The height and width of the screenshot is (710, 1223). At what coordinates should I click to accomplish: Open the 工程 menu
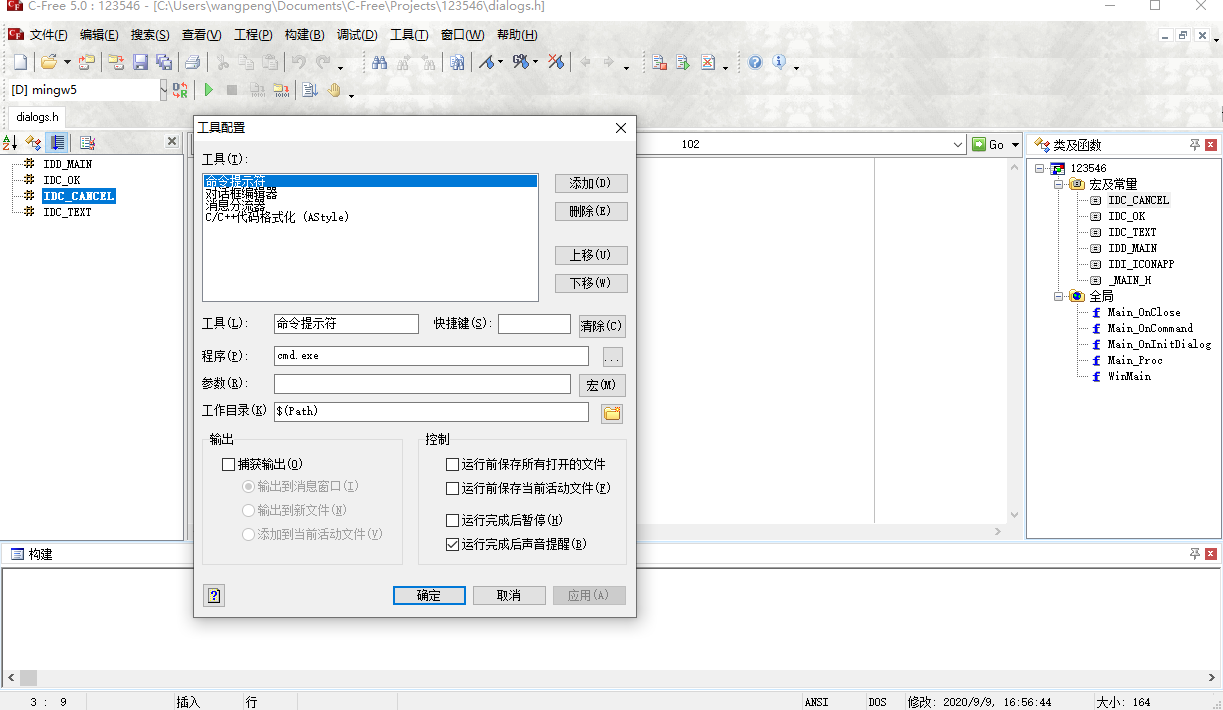(x=252, y=34)
